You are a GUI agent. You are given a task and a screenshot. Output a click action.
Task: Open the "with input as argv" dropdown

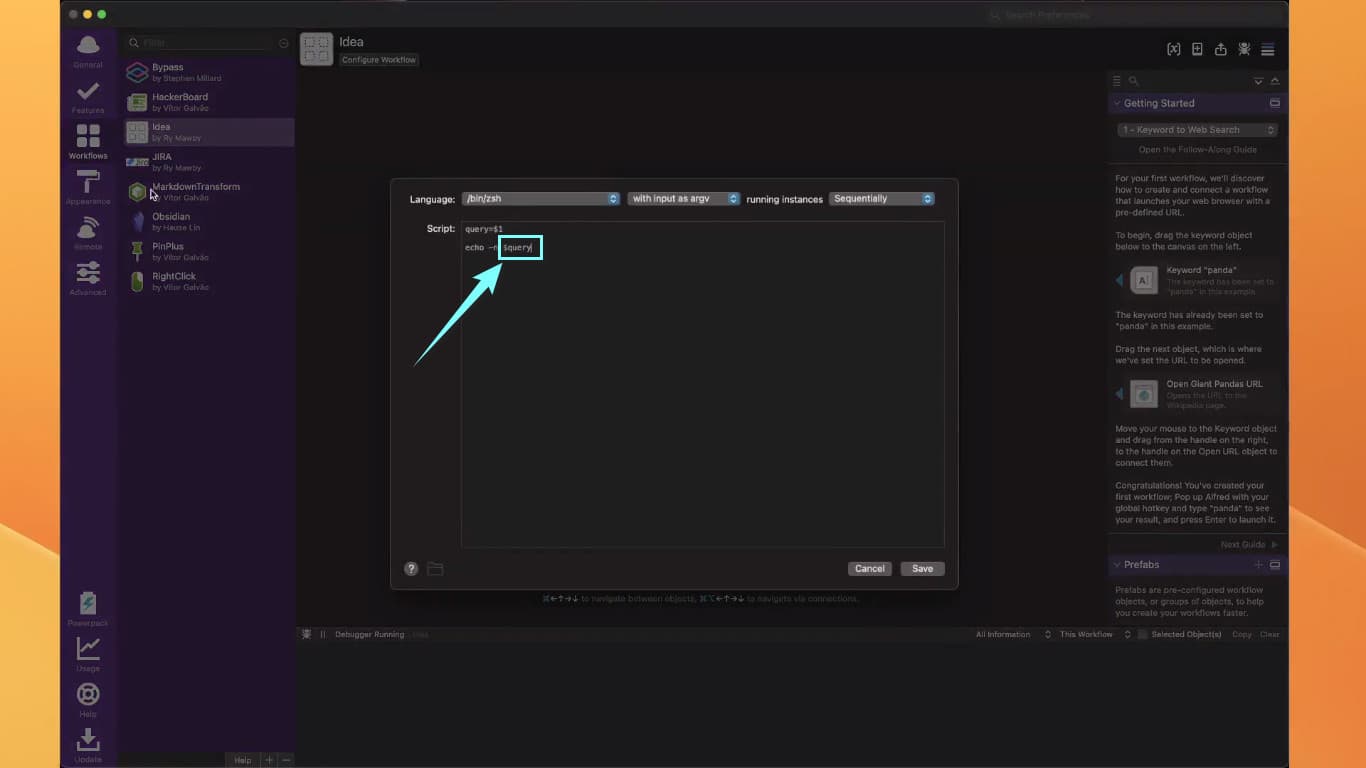click(684, 199)
